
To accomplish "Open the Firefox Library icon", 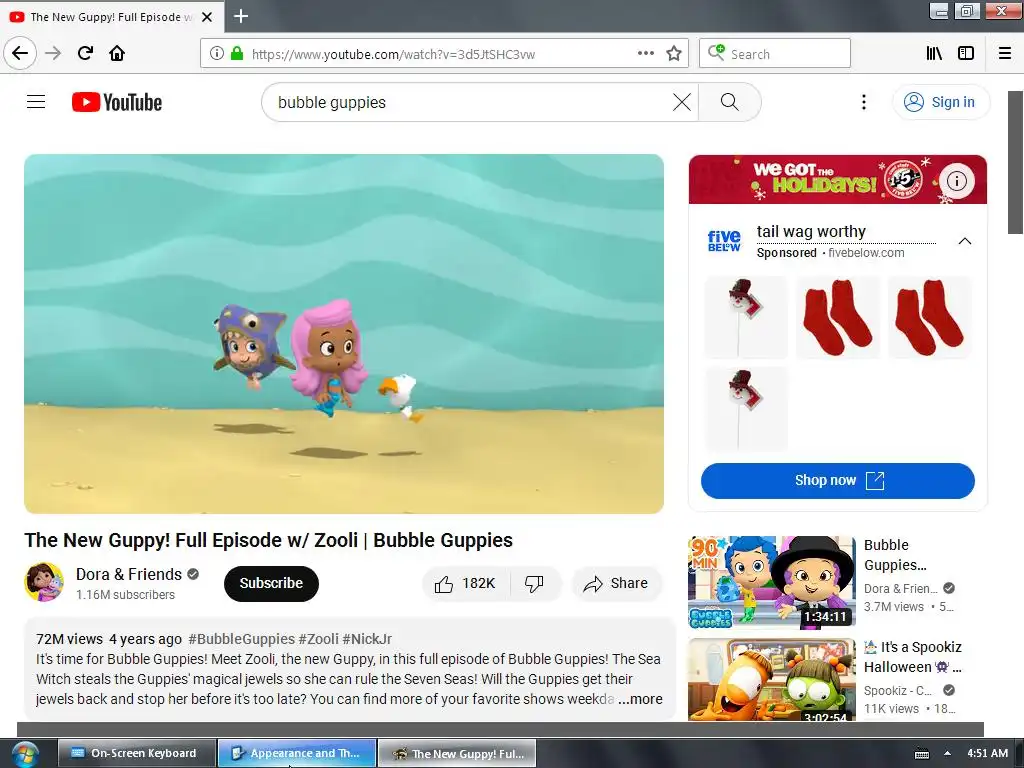I will point(934,53).
